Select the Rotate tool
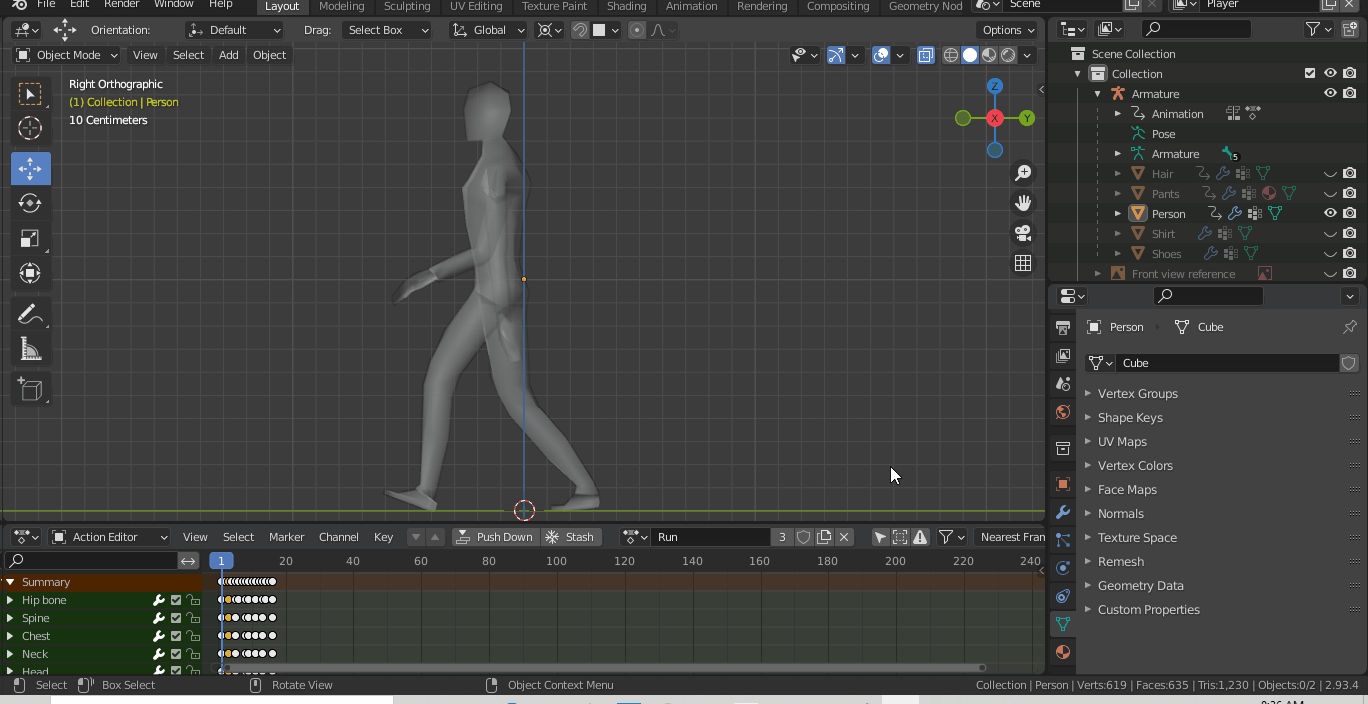The height and width of the screenshot is (704, 1368). pyautogui.click(x=30, y=203)
